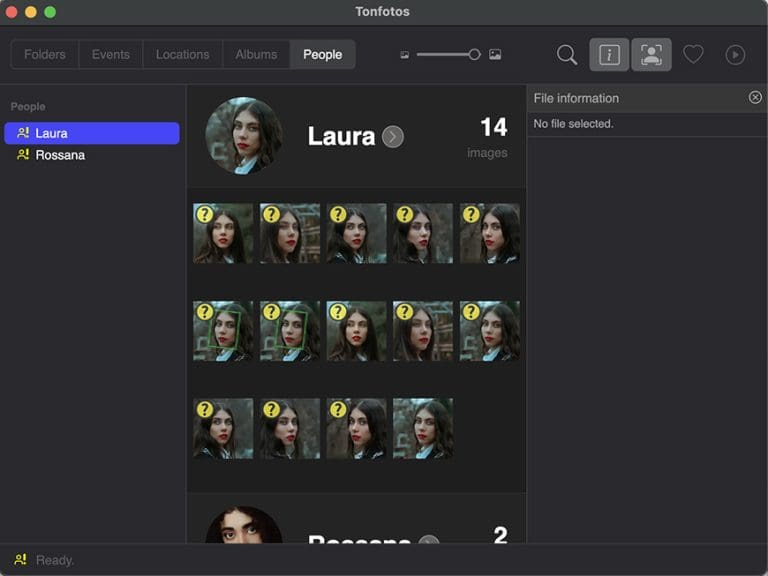Screen dimensions: 768x576
Task: Click the People sidebar heading
Action: 28,106
